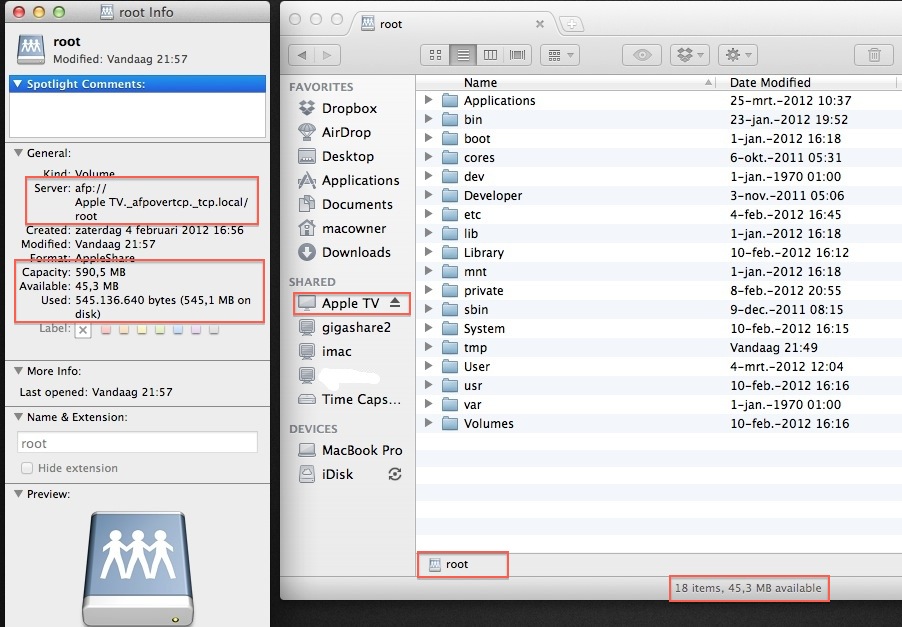Screen dimensions: 902x627
Task: Open Desktop in the sidebar
Action: pyautogui.click(x=336, y=156)
